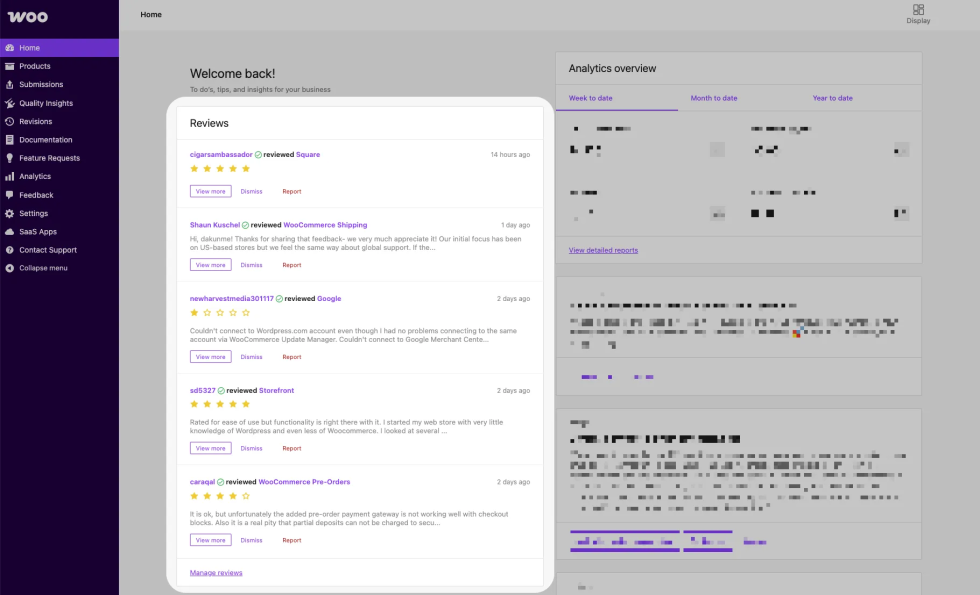This screenshot has width=980, height=595.
Task: Report the Shaun Kuschel review
Action: click(x=292, y=265)
